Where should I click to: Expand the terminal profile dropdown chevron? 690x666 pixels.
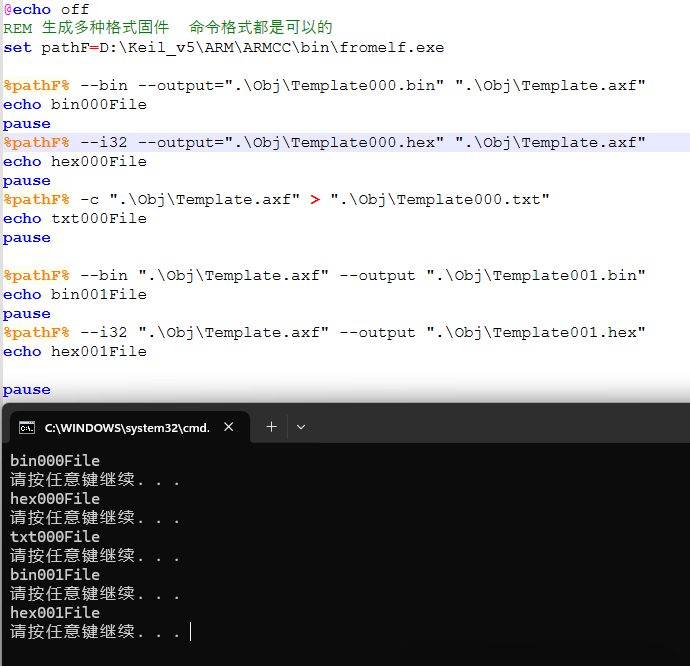[301, 427]
